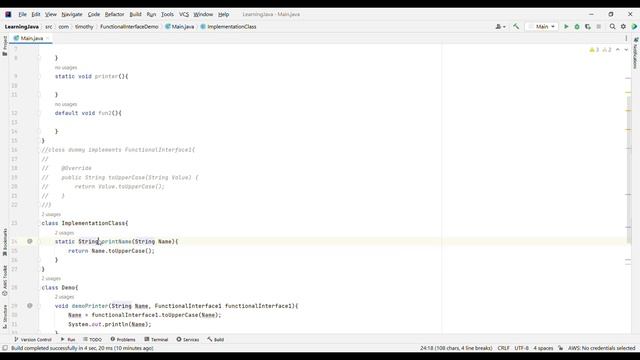This screenshot has height=360, width=640.
Task: Open the Window menu
Action: 203,14
